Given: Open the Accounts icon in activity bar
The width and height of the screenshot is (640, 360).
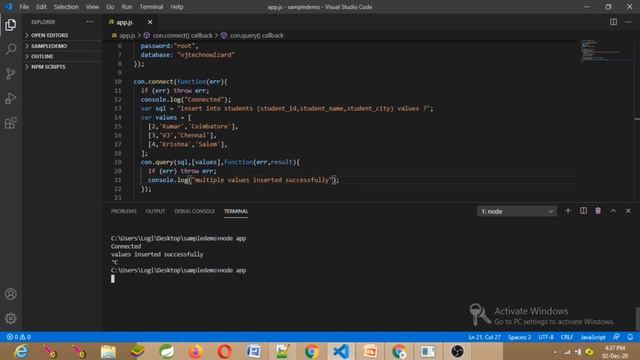Looking at the screenshot, I should 11,294.
